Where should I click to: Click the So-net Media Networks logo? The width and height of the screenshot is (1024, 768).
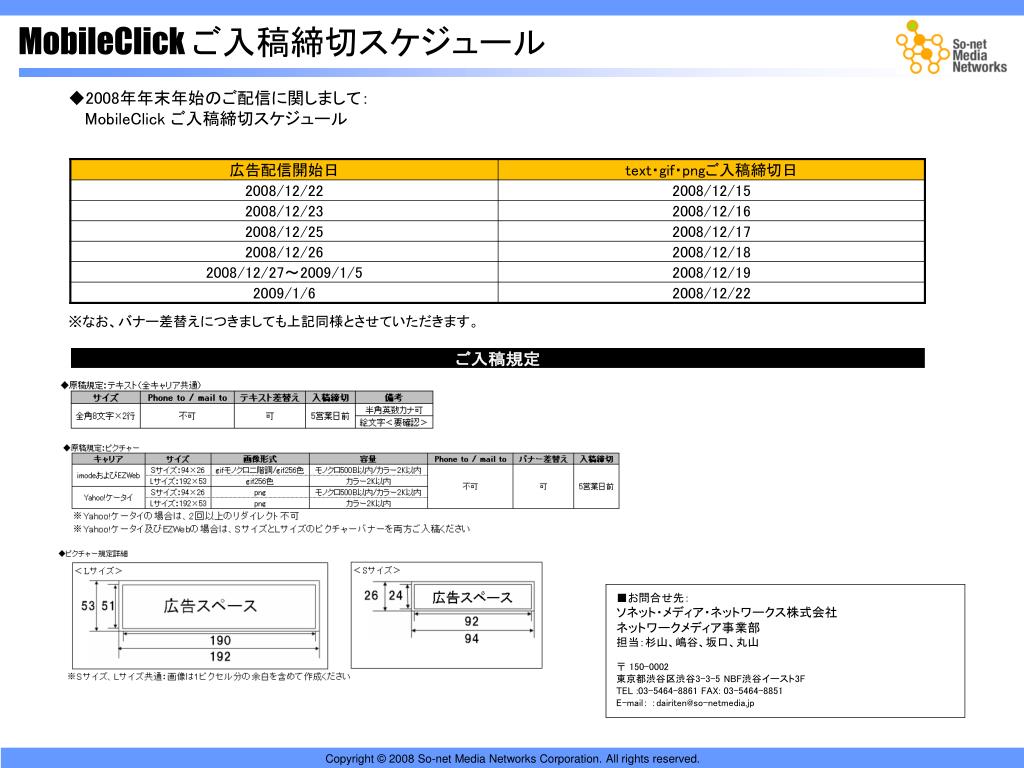951,47
